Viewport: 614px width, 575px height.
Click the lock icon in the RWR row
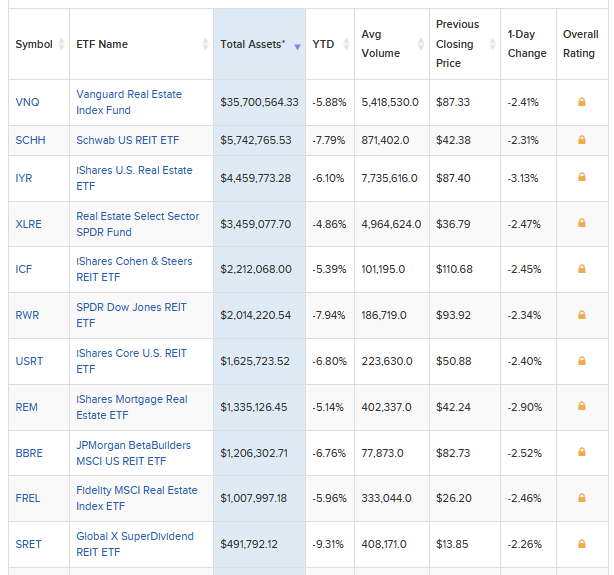tap(581, 315)
